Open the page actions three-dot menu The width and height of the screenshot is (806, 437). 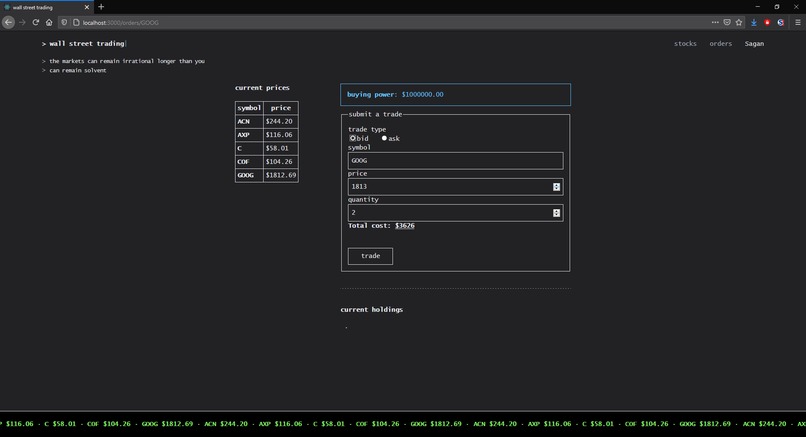pos(715,23)
